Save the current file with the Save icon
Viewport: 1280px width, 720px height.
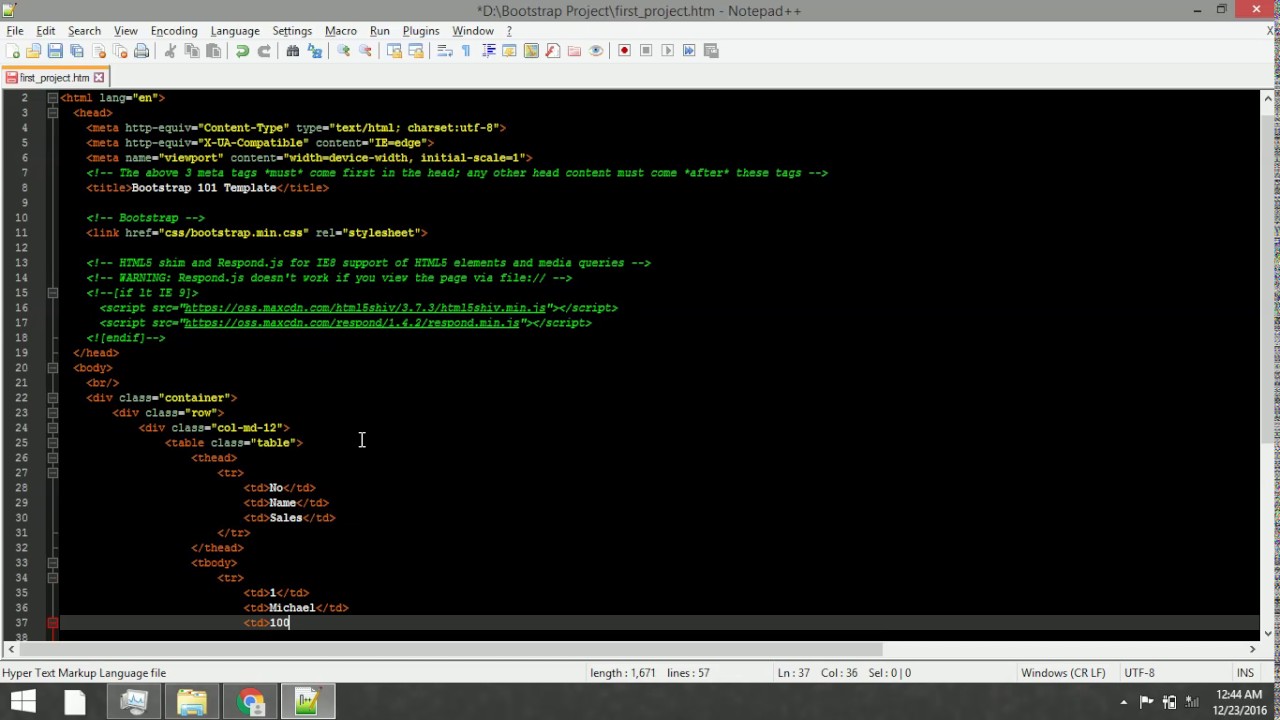coord(55,51)
